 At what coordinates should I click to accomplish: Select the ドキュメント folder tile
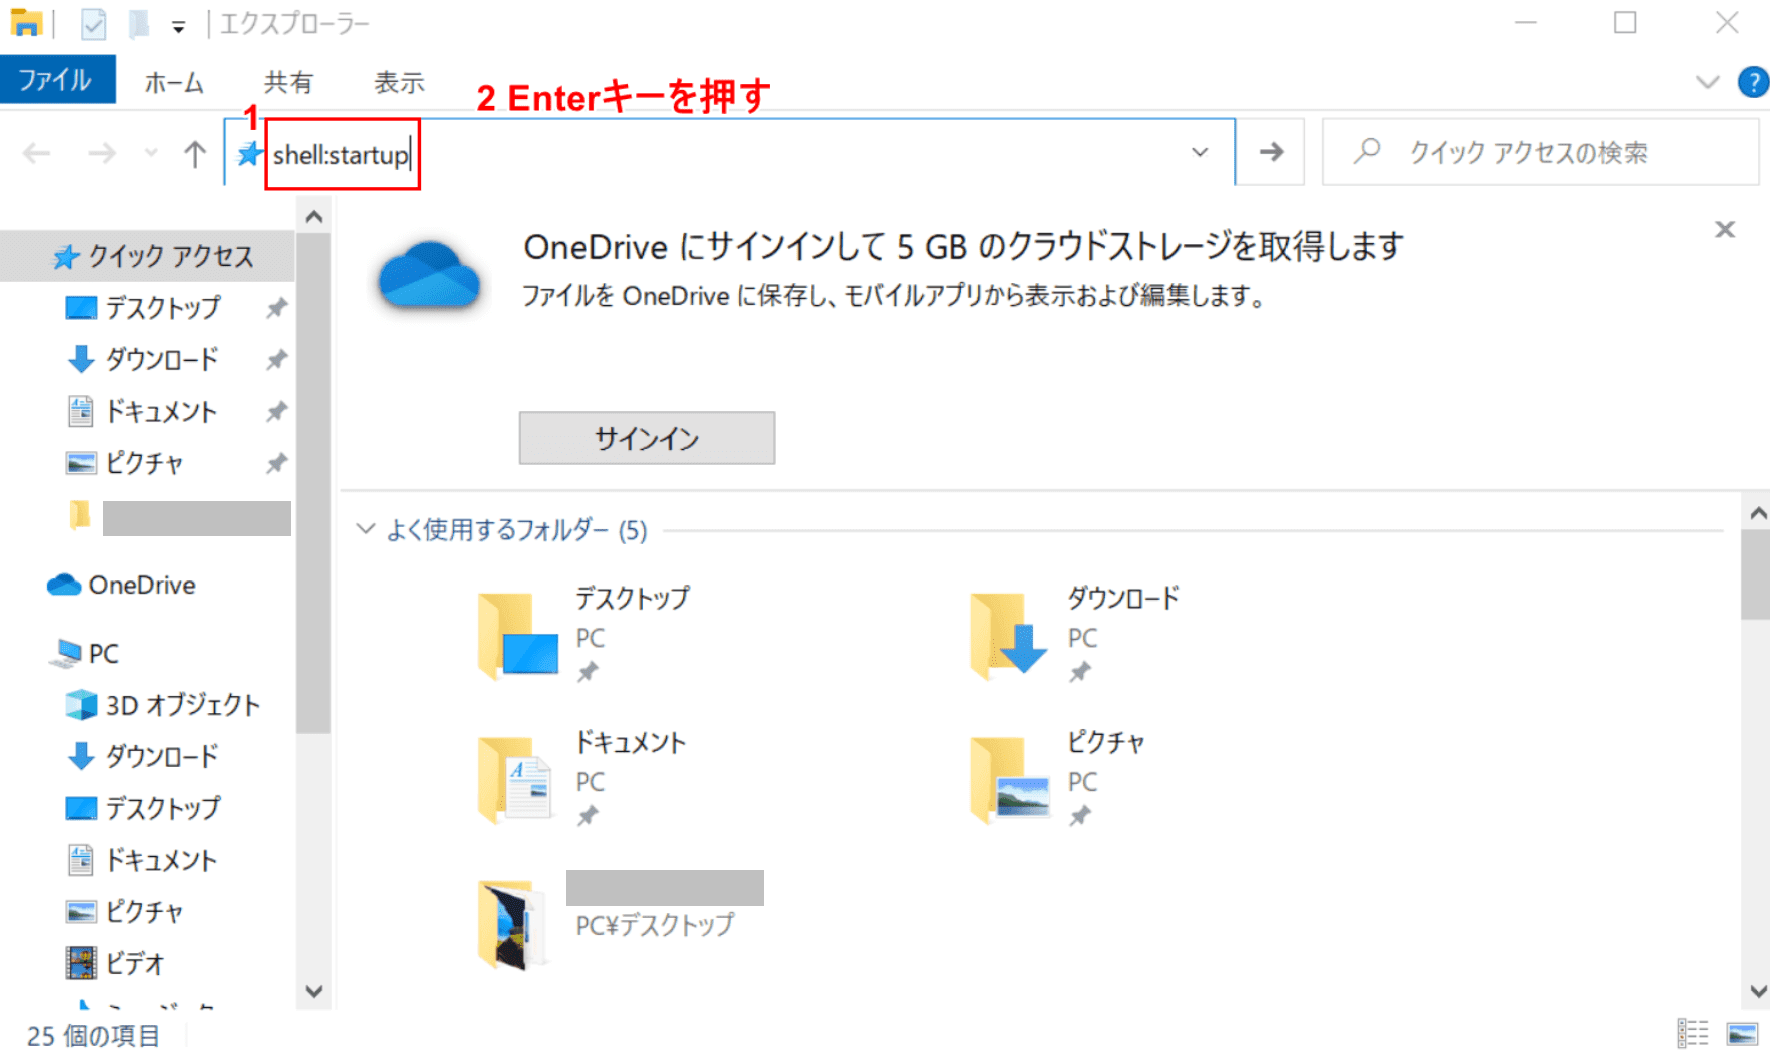(x=582, y=778)
